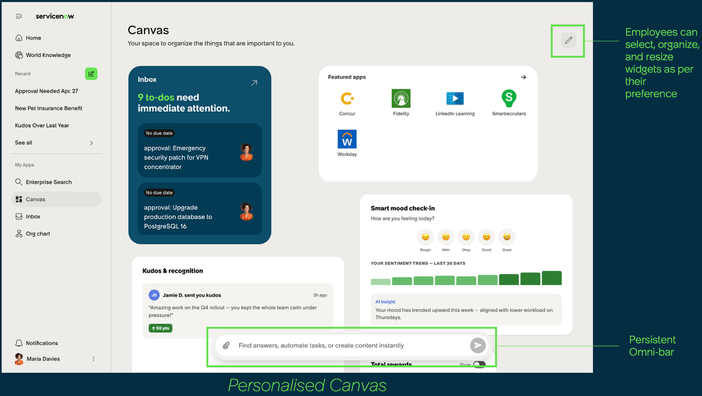Select the Okay mood emoji

pos(466,237)
